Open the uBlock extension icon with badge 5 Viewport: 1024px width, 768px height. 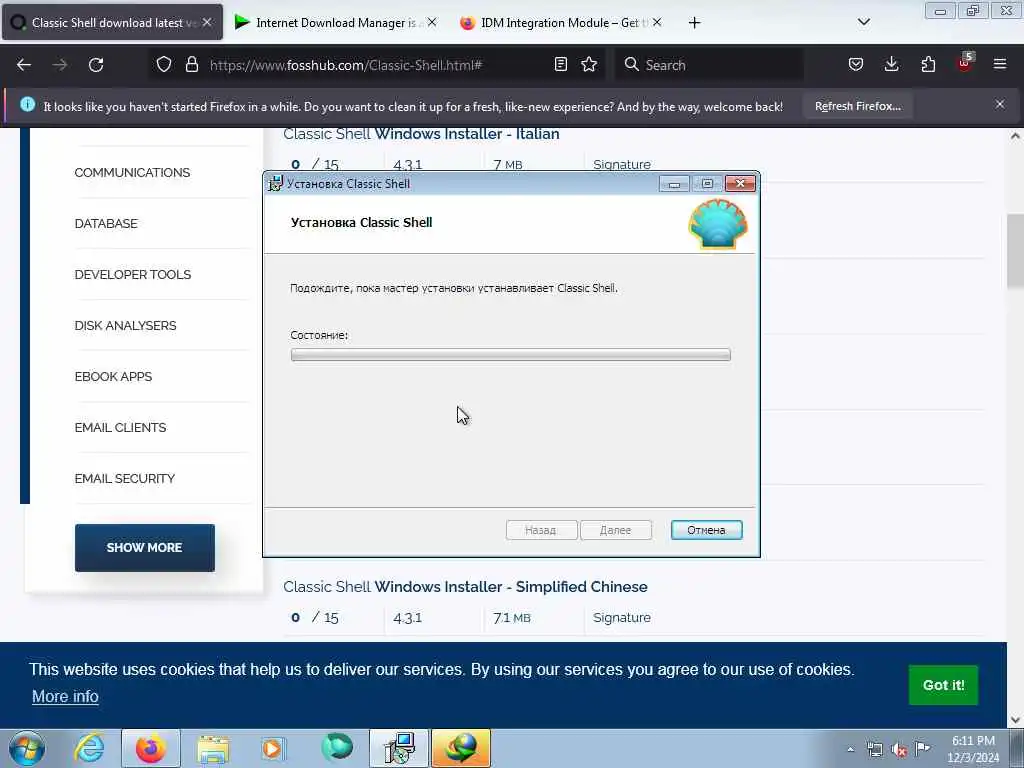(x=965, y=63)
